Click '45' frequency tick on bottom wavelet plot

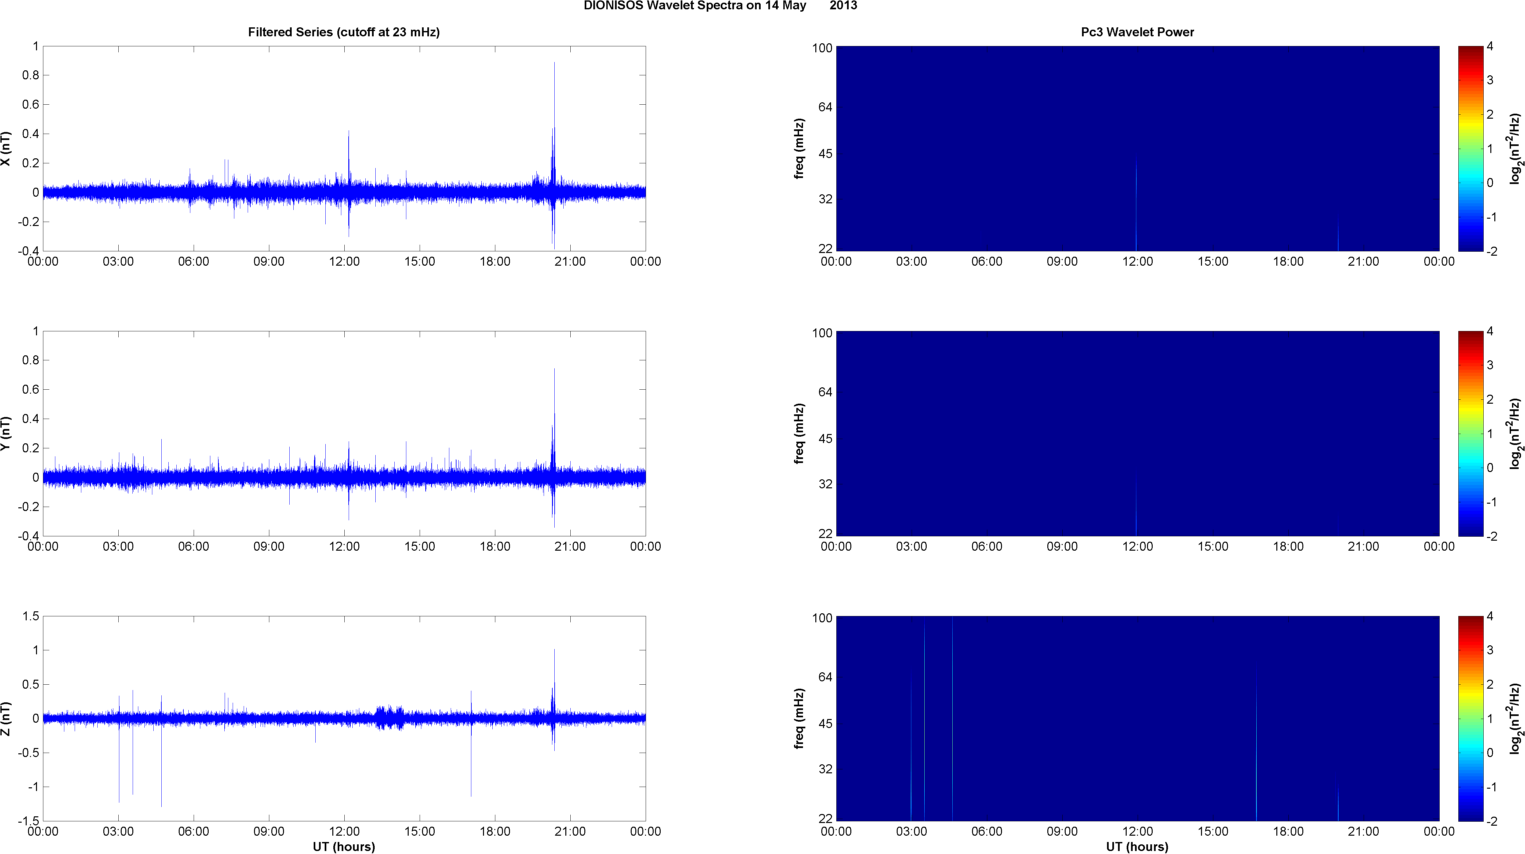[x=826, y=723]
